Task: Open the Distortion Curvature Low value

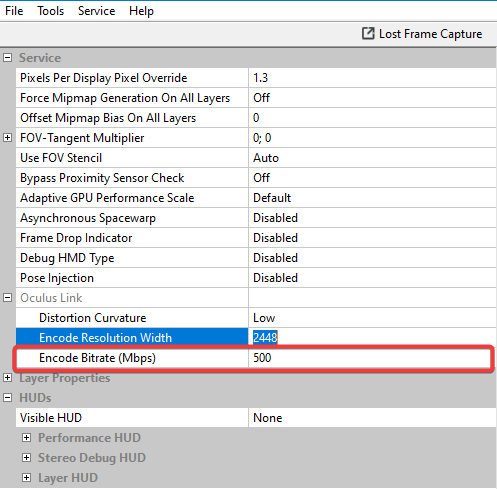Action: click(x=372, y=318)
